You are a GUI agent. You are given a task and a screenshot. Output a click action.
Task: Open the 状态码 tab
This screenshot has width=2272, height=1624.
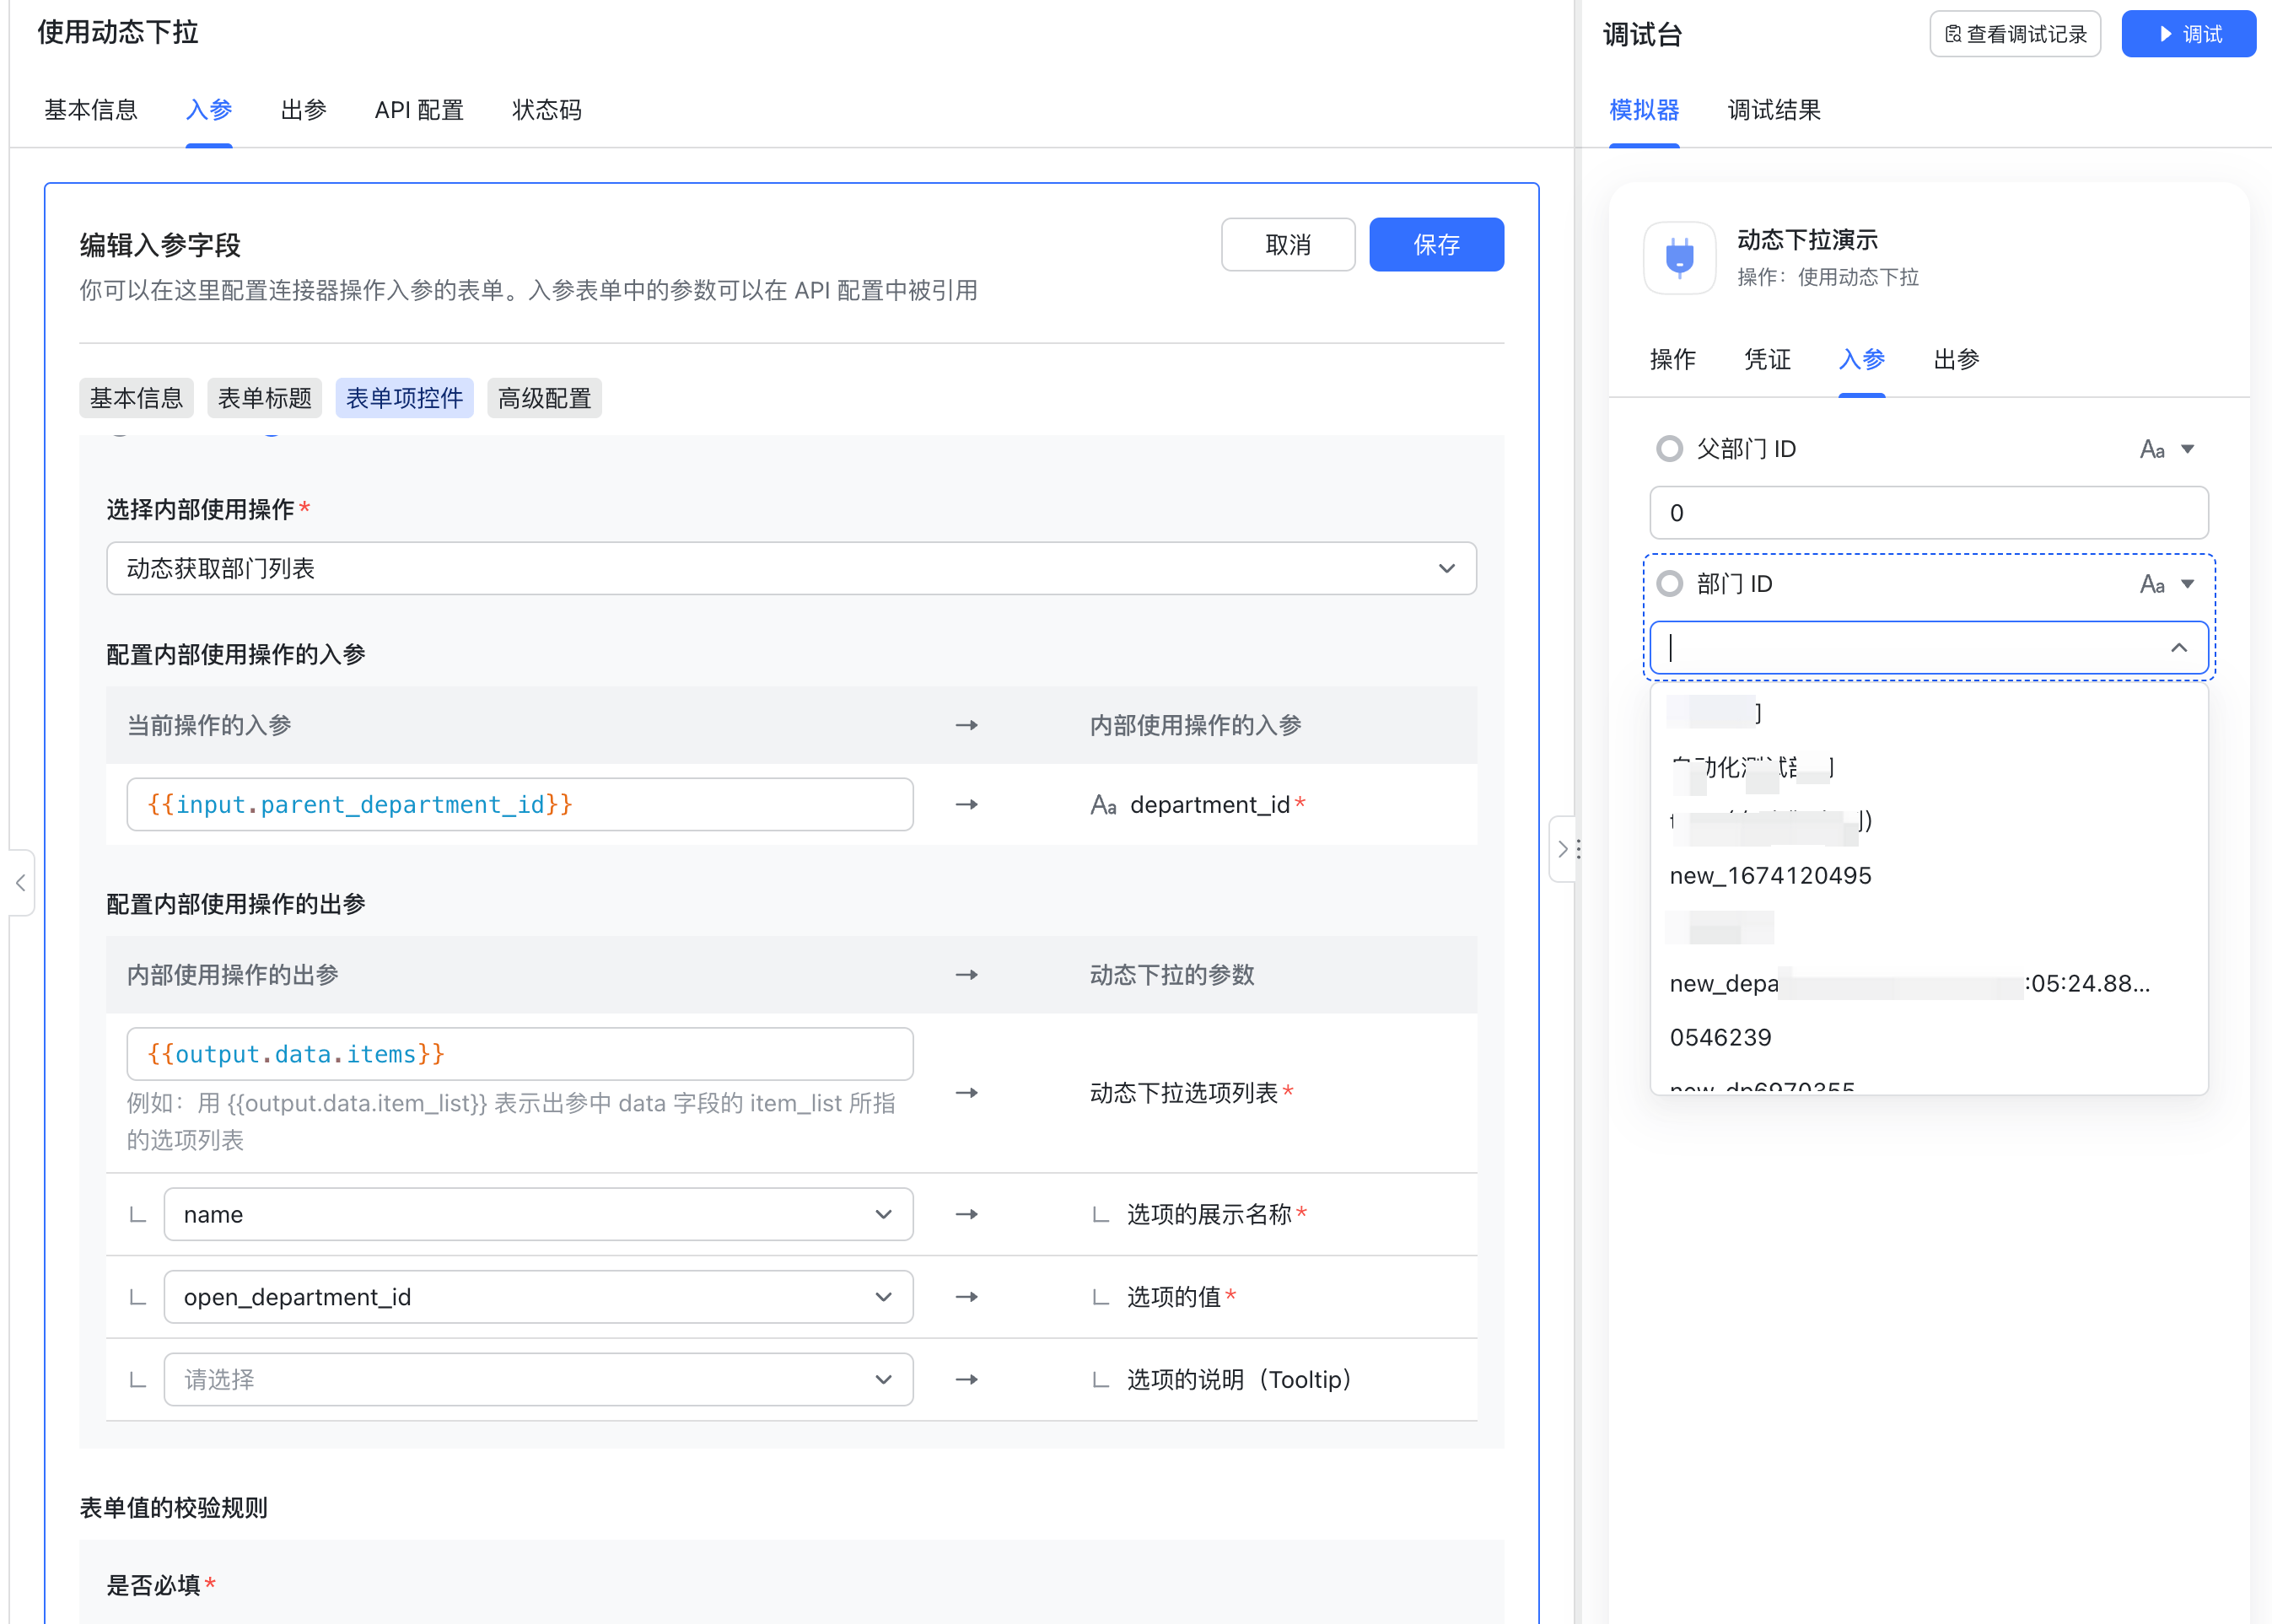(x=547, y=110)
